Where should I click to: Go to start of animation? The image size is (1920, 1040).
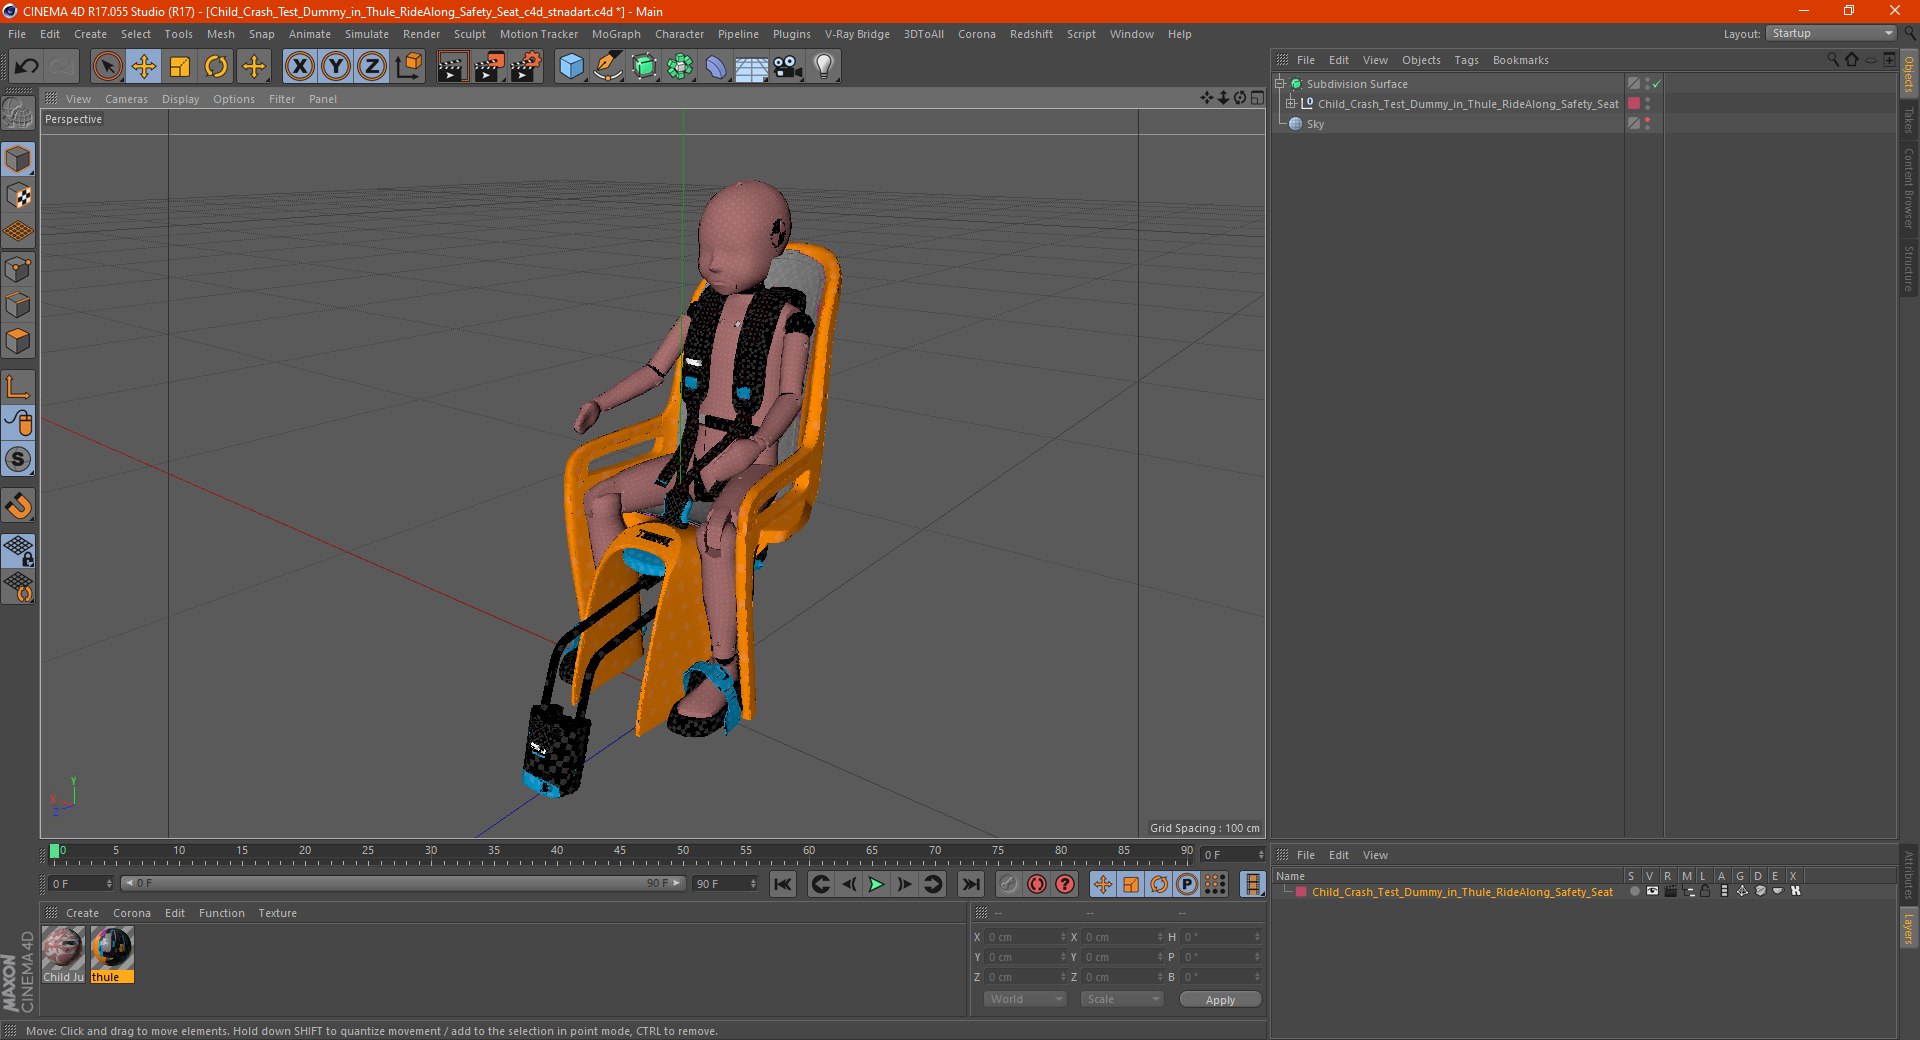coord(783,884)
